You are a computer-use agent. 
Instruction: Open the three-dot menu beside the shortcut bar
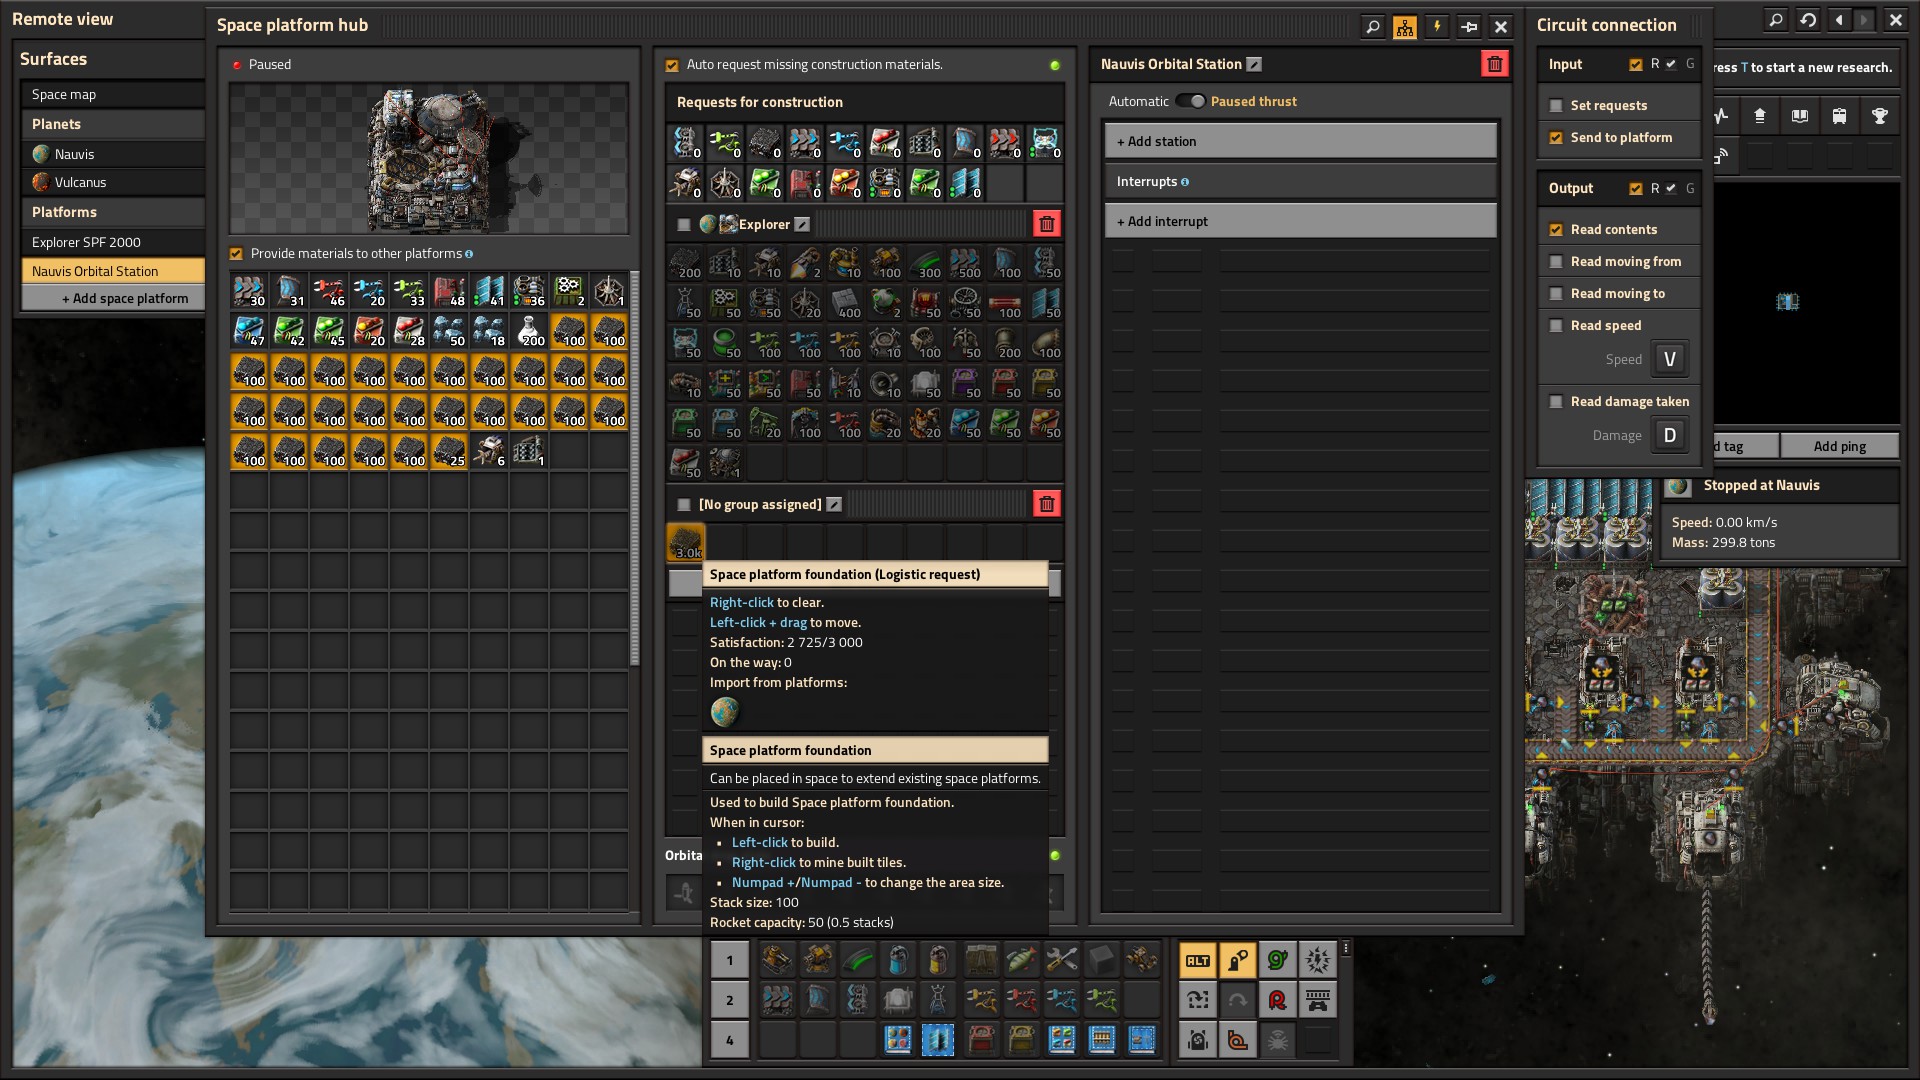click(x=1346, y=948)
